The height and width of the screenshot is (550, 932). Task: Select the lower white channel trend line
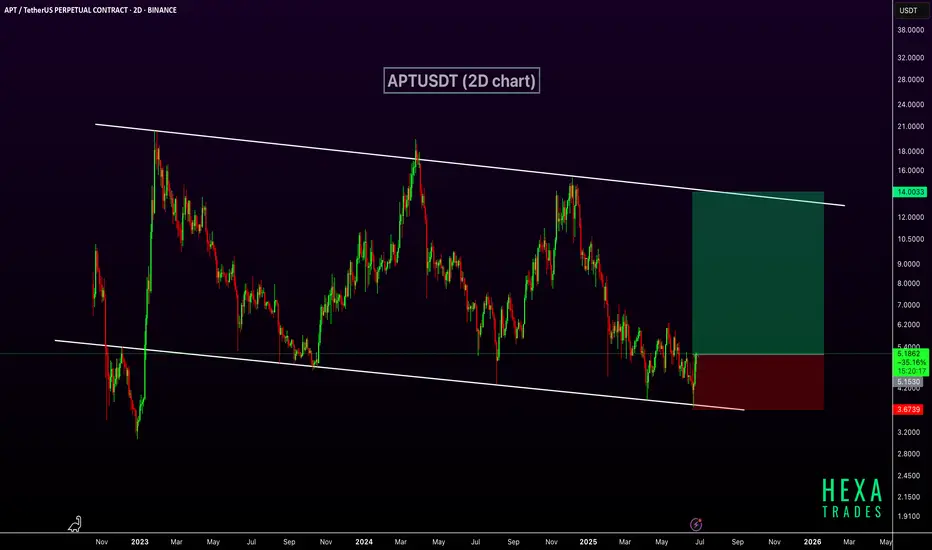click(399, 375)
